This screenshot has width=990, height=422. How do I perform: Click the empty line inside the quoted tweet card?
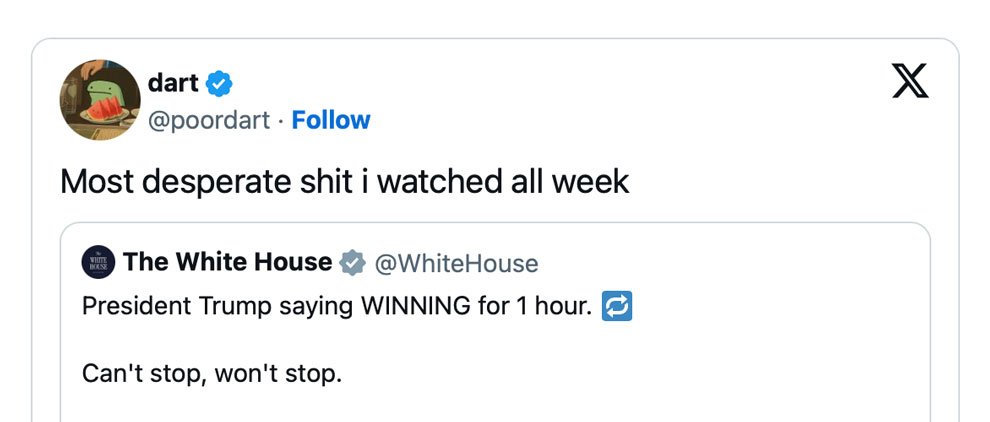495,341
